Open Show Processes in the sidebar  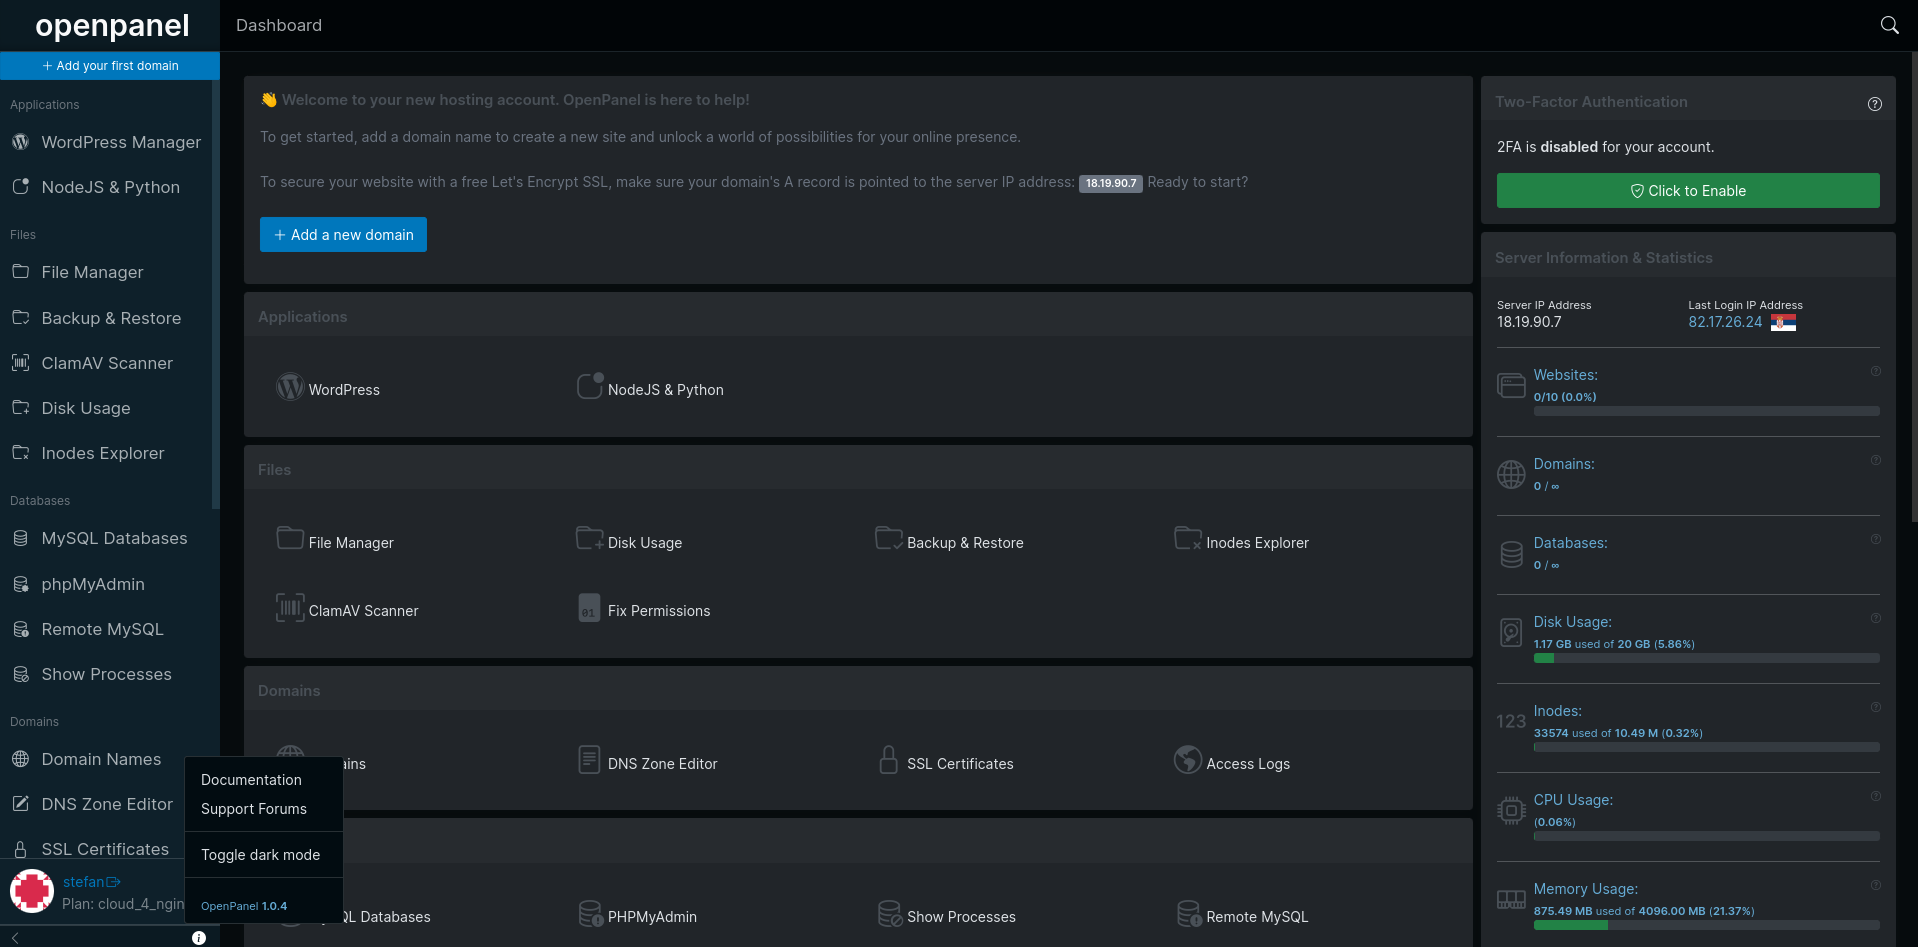(x=106, y=674)
